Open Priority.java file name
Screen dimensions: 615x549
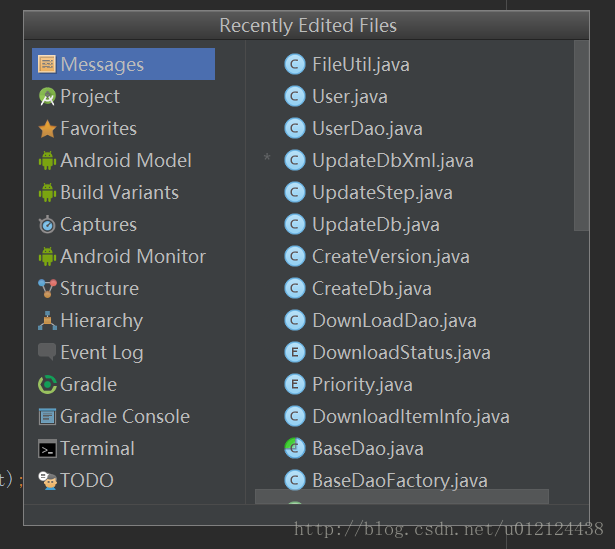coord(362,385)
